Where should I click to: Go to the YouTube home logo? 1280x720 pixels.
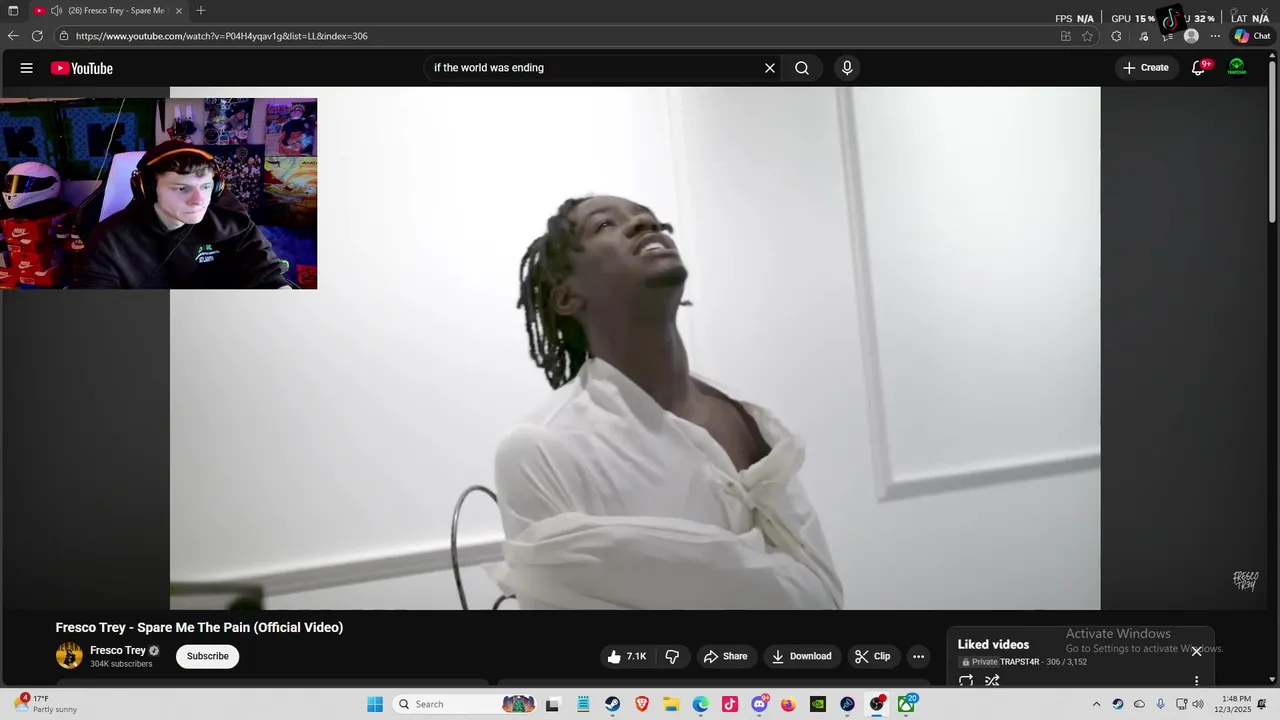[x=82, y=68]
